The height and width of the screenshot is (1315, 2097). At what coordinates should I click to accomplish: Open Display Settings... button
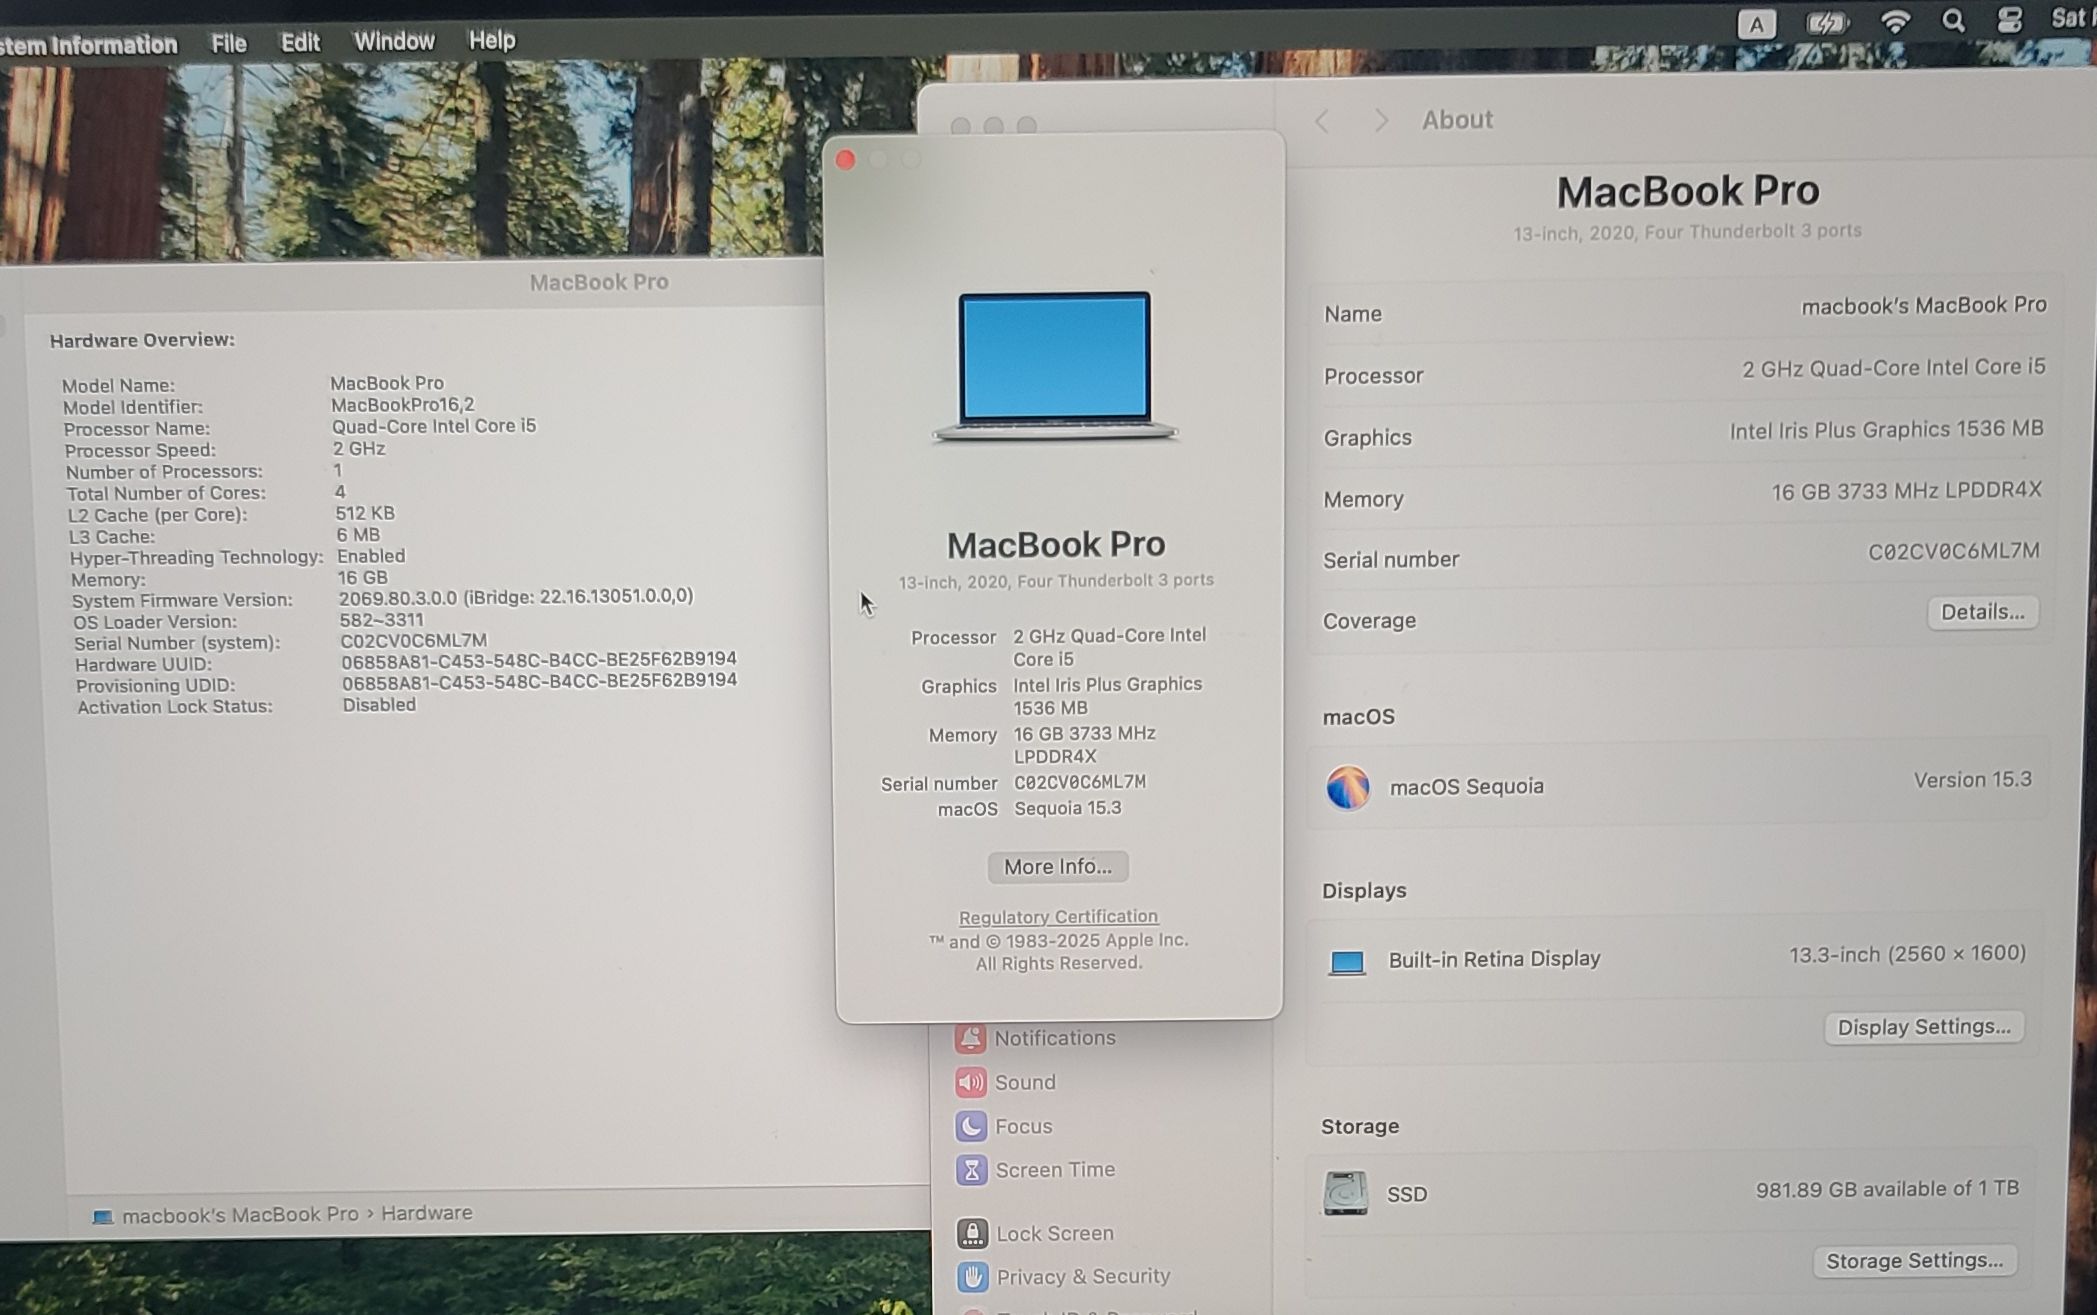(x=1923, y=1027)
